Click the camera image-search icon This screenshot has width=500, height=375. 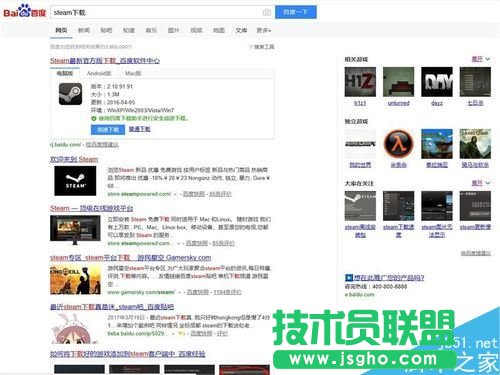pyautogui.click(x=267, y=12)
